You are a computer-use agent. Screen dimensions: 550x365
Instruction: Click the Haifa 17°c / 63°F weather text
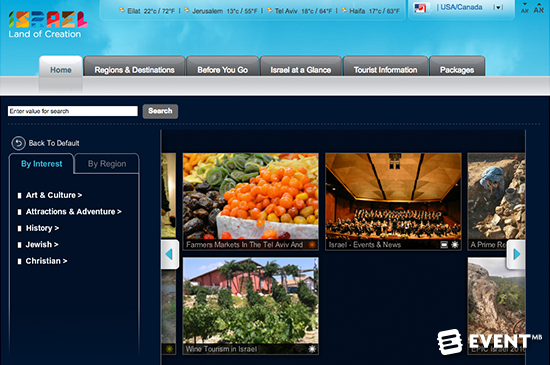click(374, 11)
